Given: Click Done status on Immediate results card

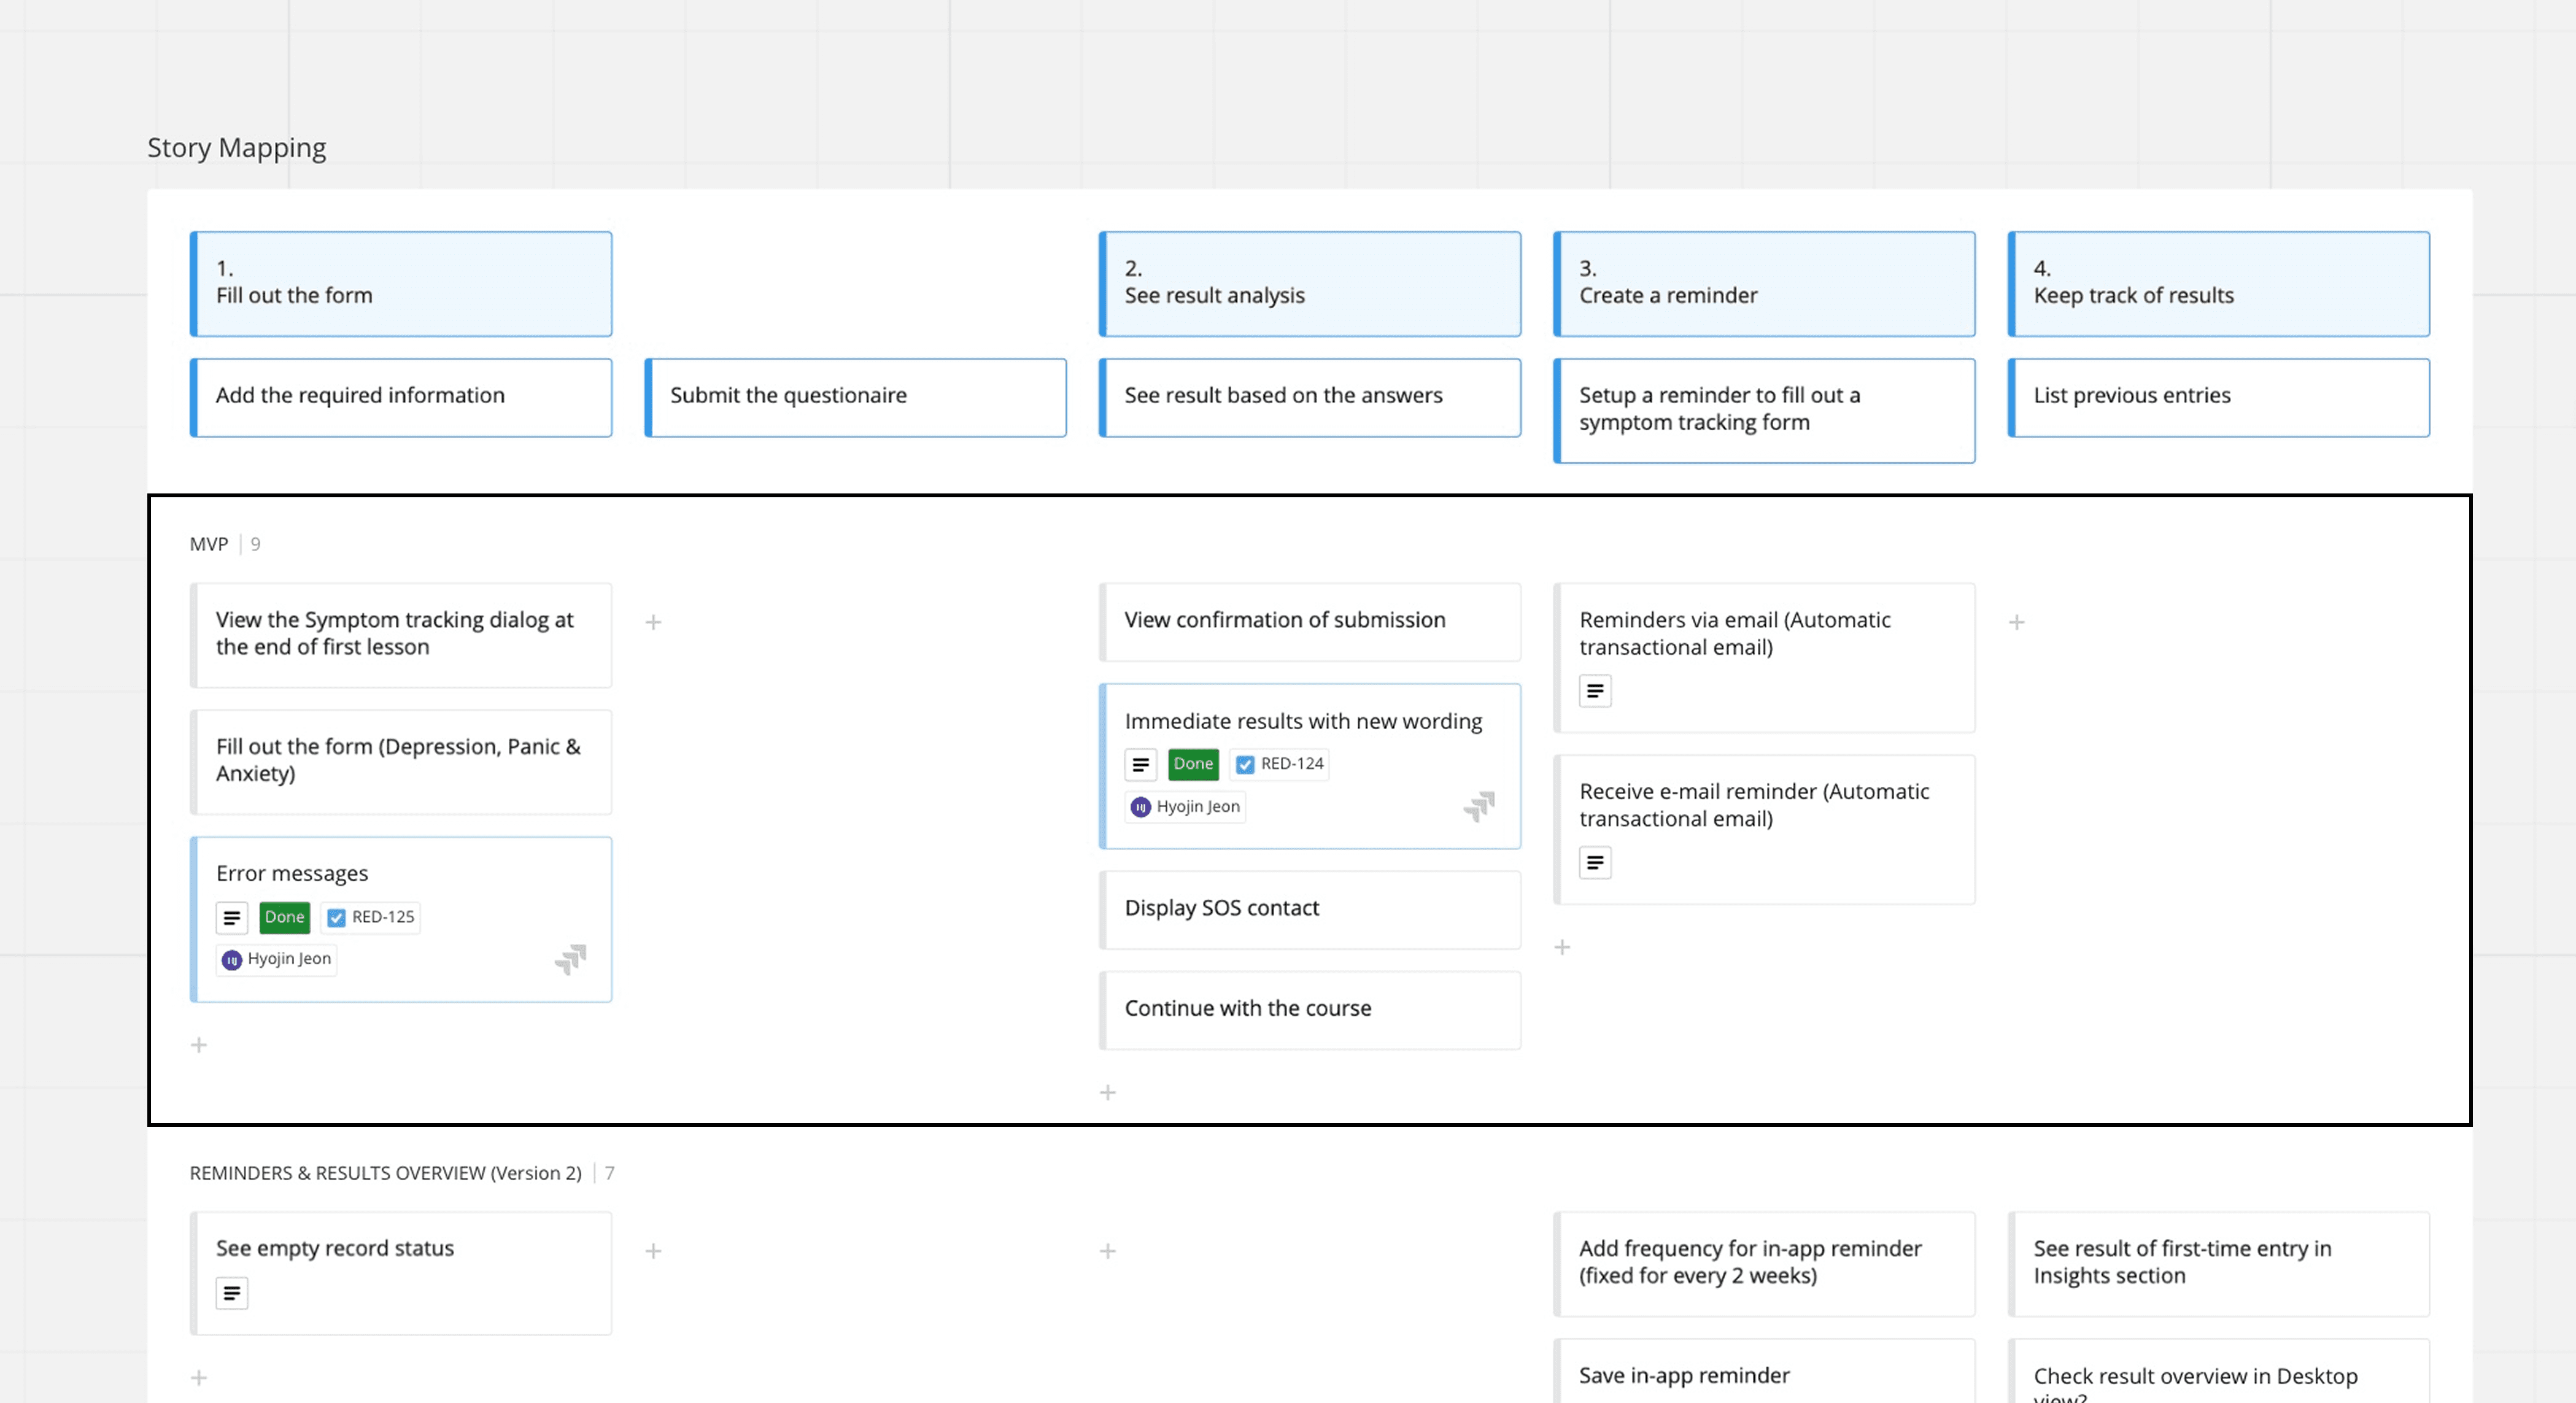Looking at the screenshot, I should click(1193, 764).
